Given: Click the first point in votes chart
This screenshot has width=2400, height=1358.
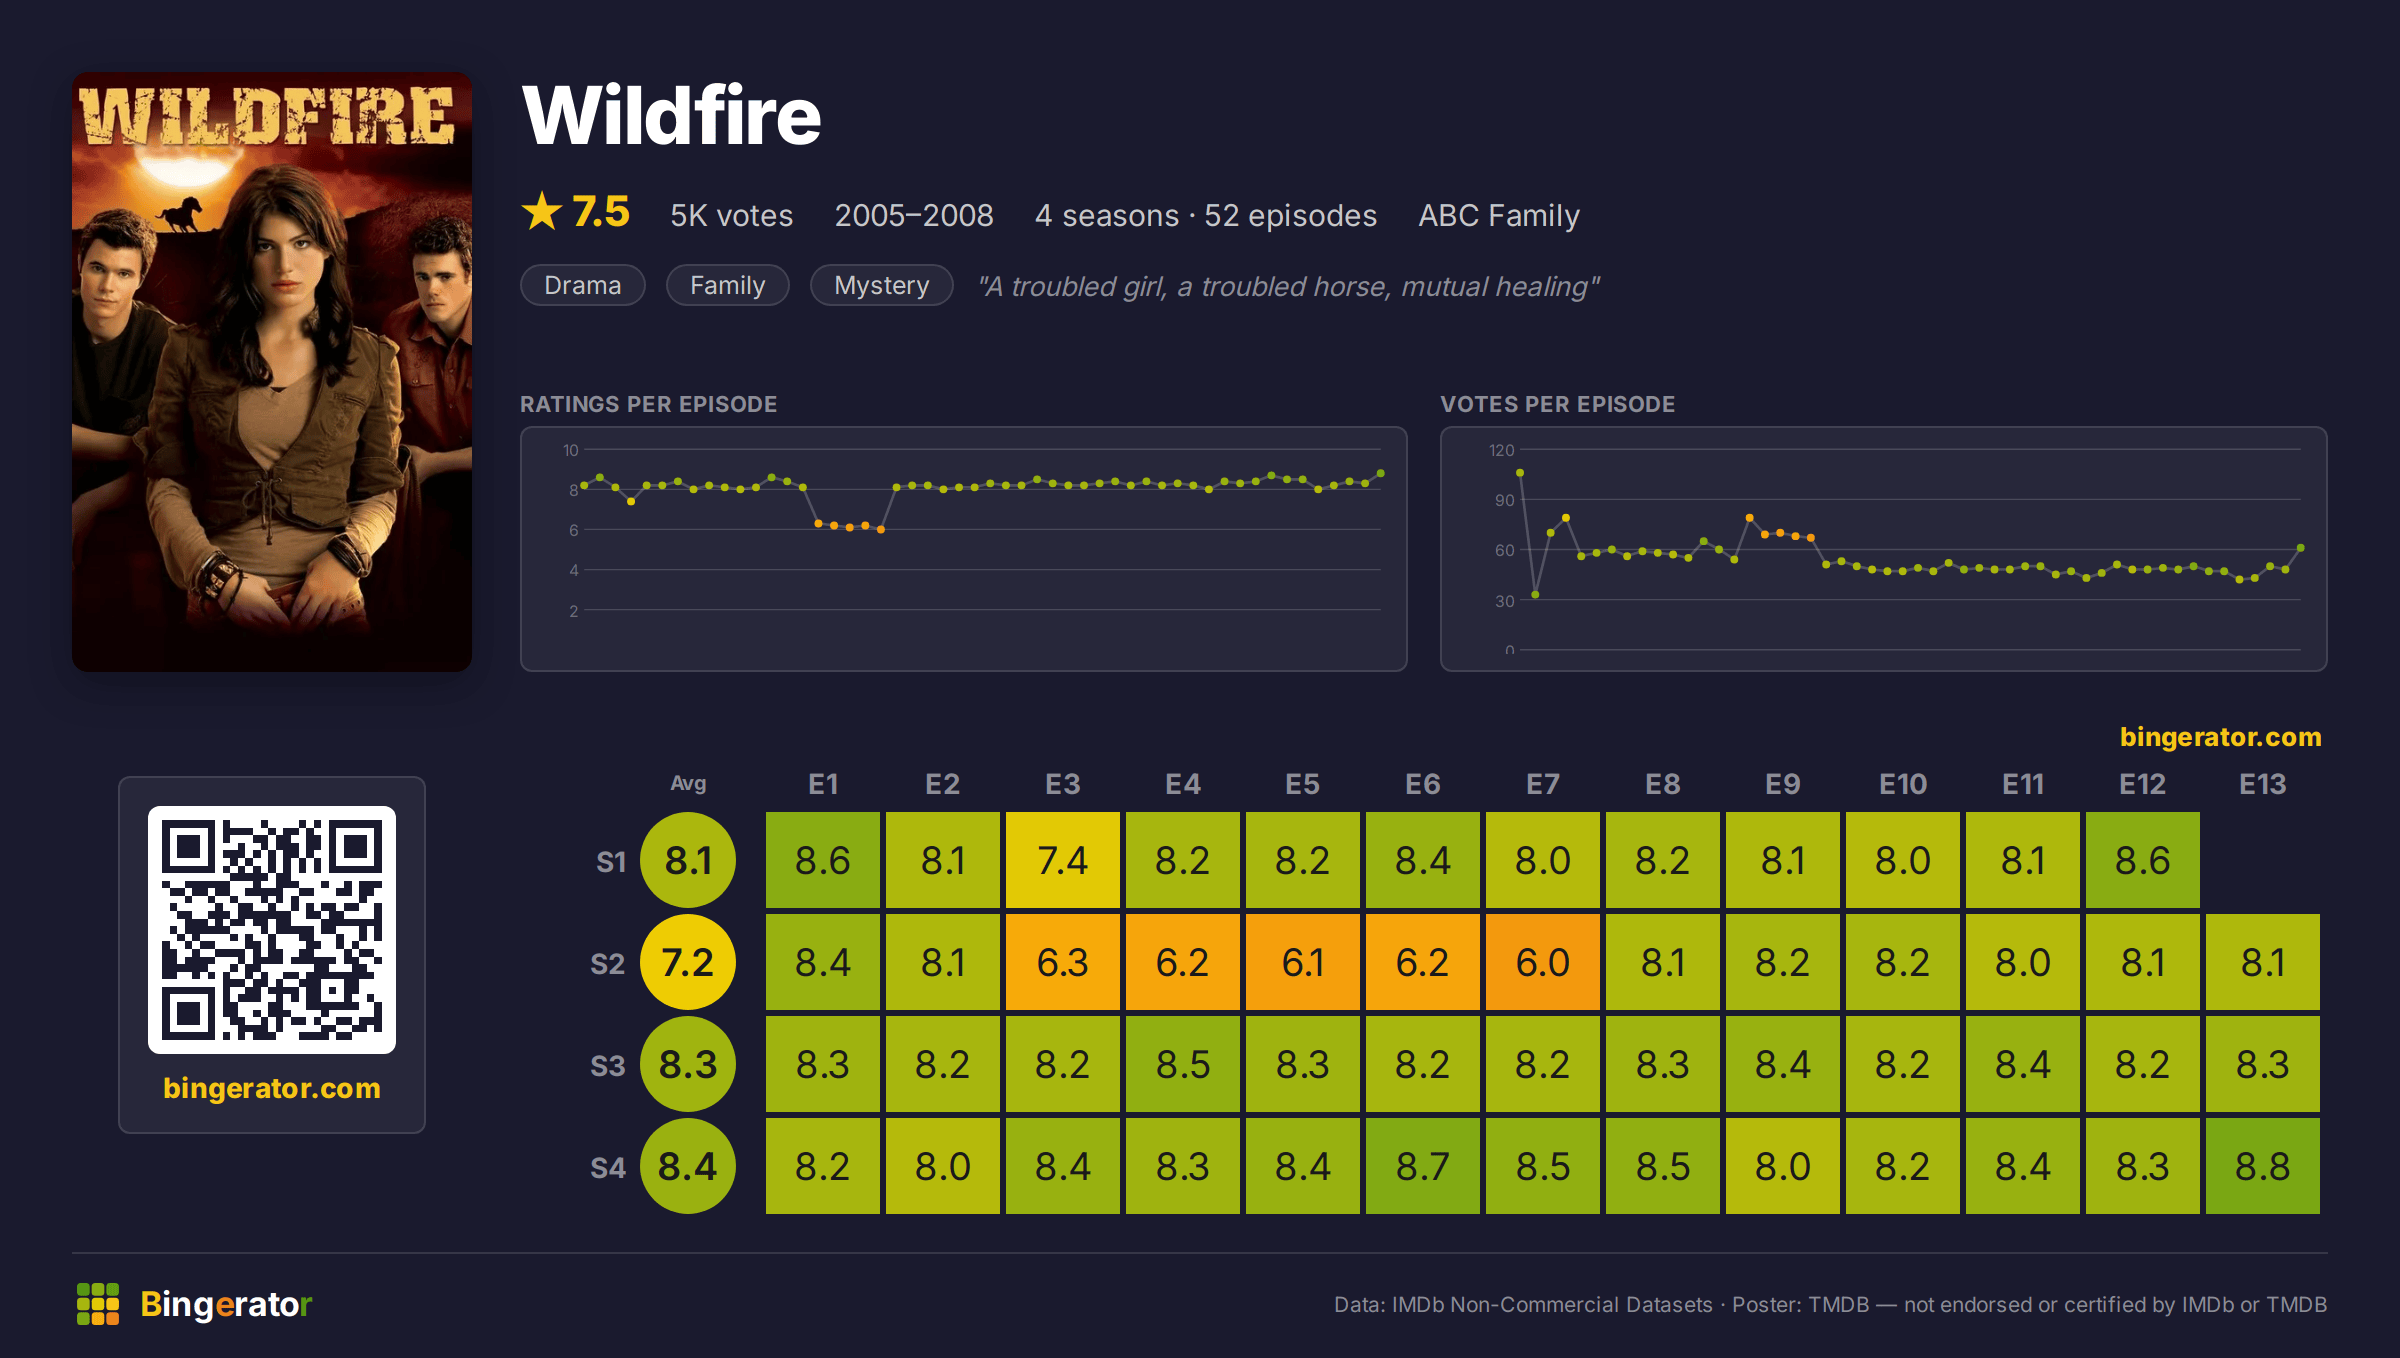Looking at the screenshot, I should point(1520,473).
